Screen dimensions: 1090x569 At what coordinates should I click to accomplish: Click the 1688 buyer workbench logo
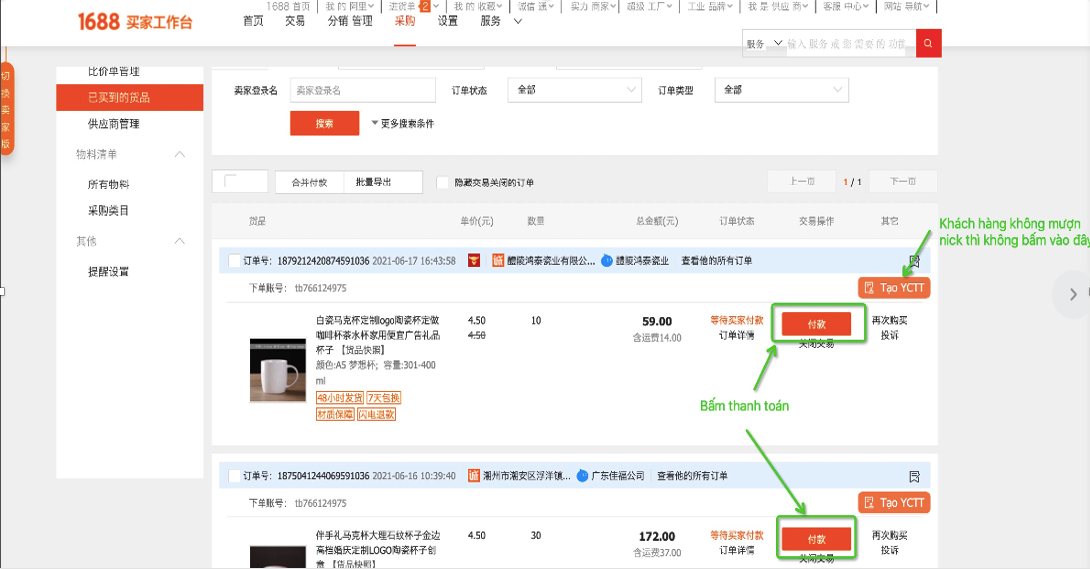pyautogui.click(x=135, y=22)
